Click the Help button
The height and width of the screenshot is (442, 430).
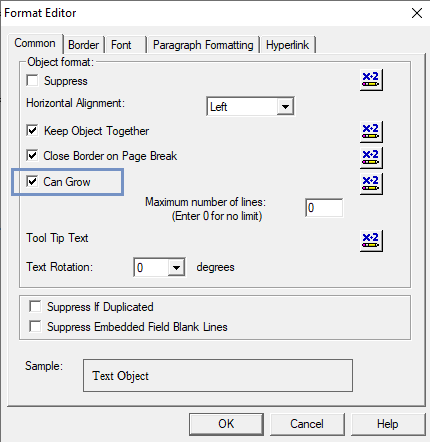click(388, 424)
